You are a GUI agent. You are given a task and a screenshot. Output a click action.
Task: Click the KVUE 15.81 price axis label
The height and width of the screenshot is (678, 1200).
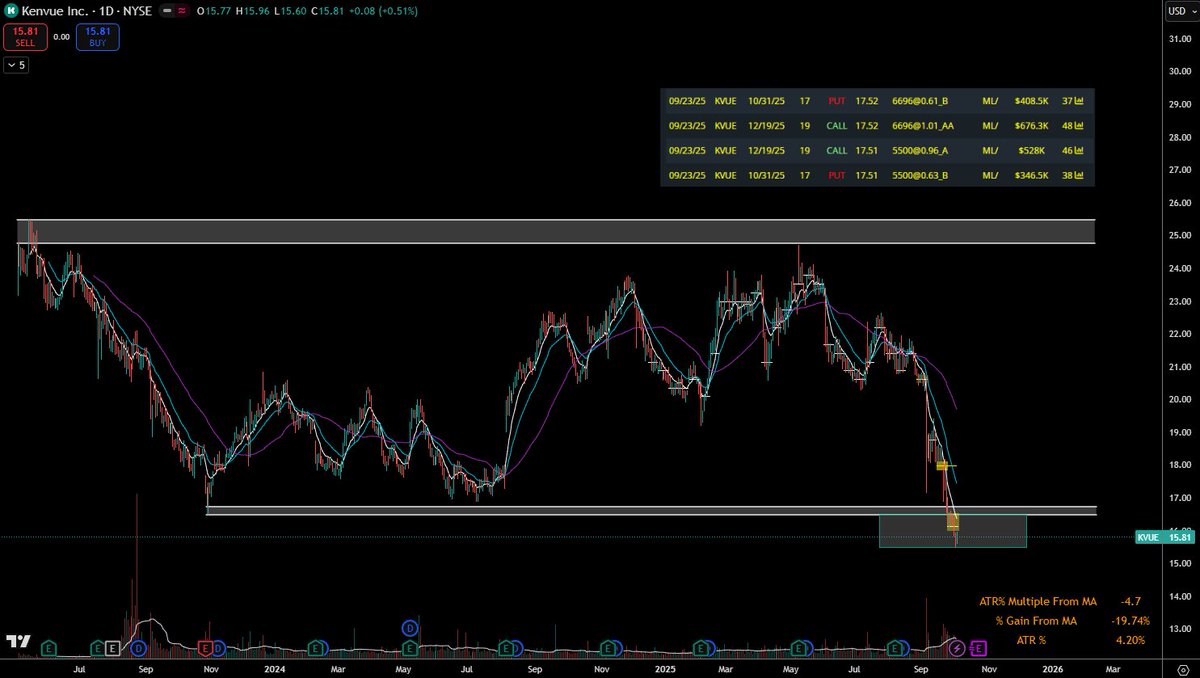[x=1165, y=537]
